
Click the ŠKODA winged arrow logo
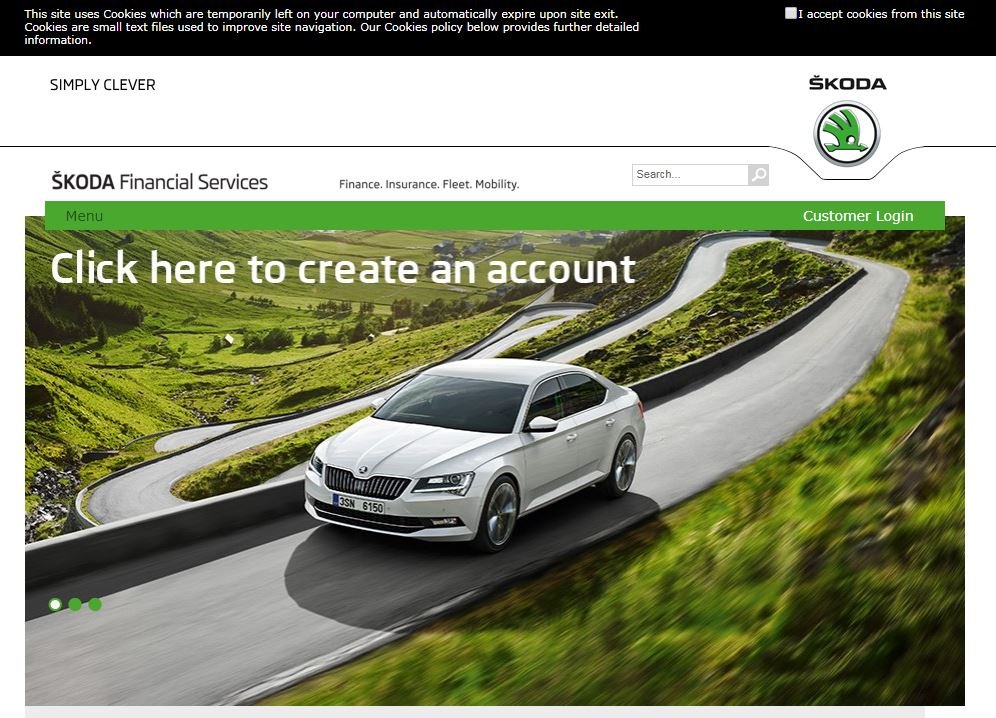847,134
